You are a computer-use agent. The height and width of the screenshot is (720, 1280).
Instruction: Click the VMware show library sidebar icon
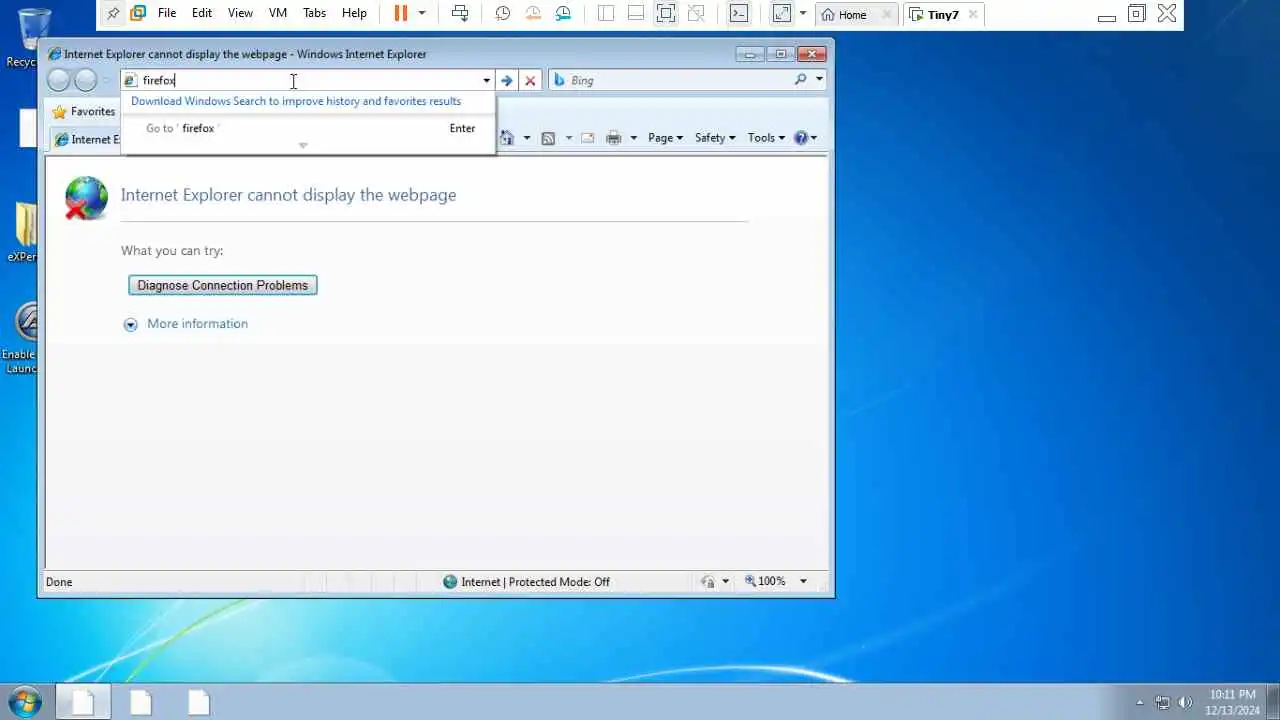(x=606, y=13)
